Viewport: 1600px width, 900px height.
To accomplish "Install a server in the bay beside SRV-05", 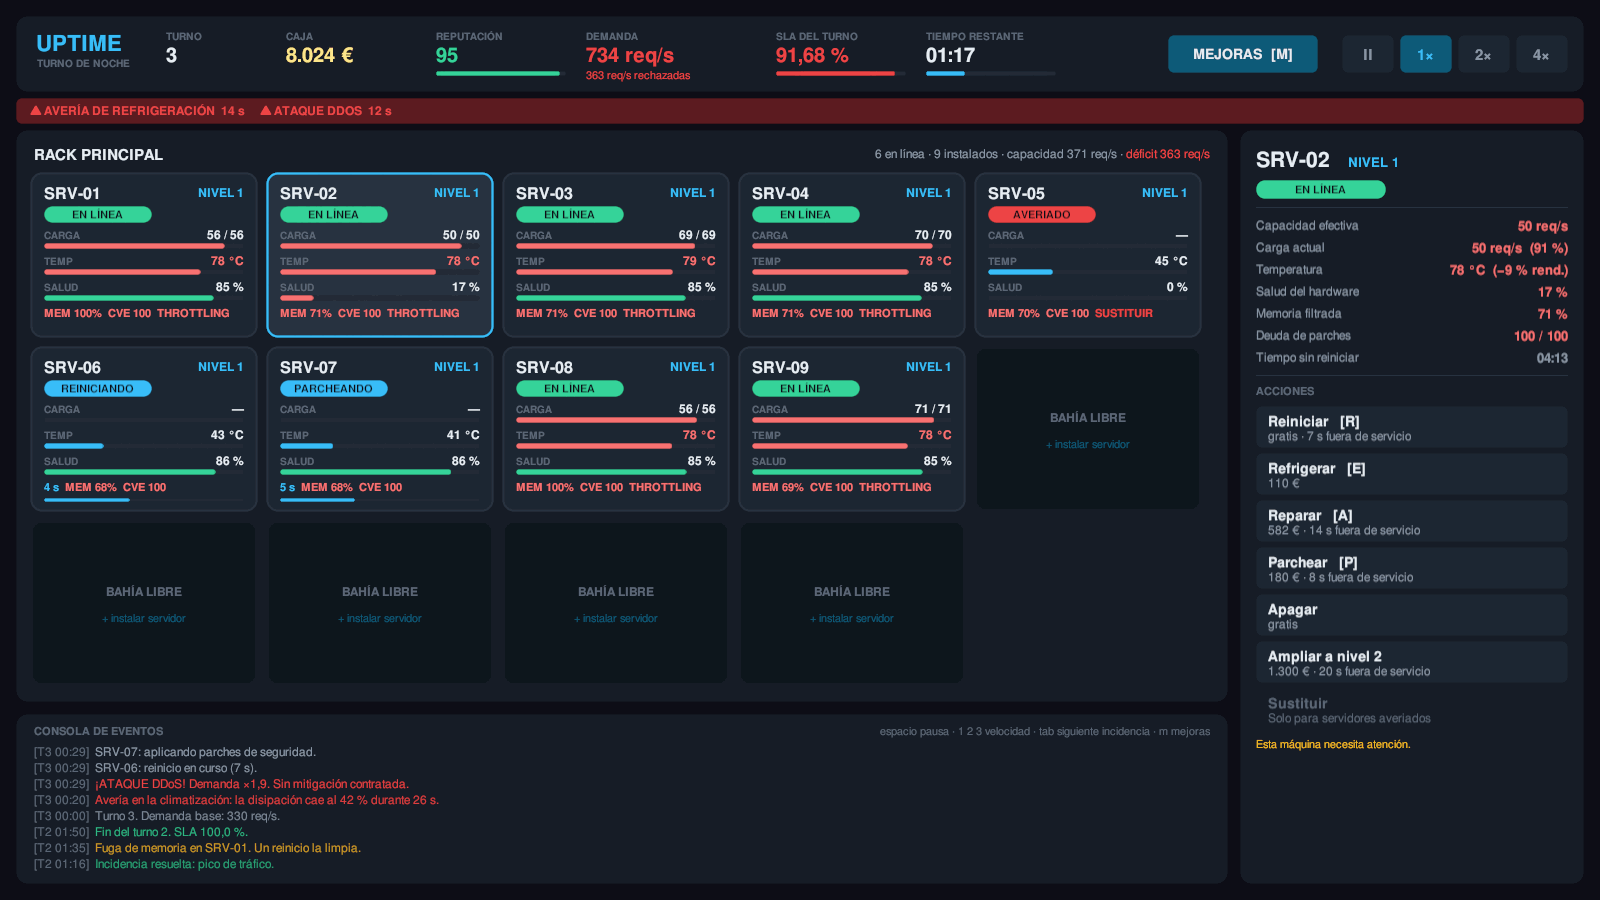I will point(1088,429).
